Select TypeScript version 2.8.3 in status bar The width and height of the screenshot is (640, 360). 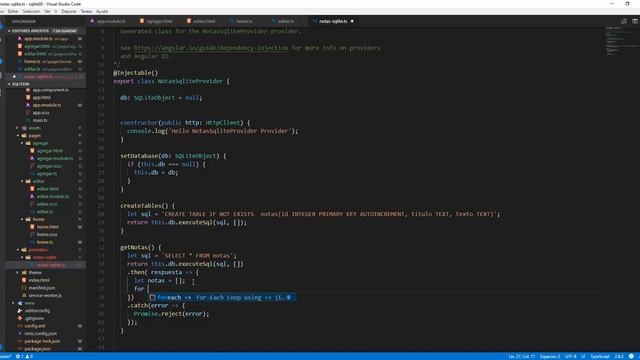tap(619, 356)
